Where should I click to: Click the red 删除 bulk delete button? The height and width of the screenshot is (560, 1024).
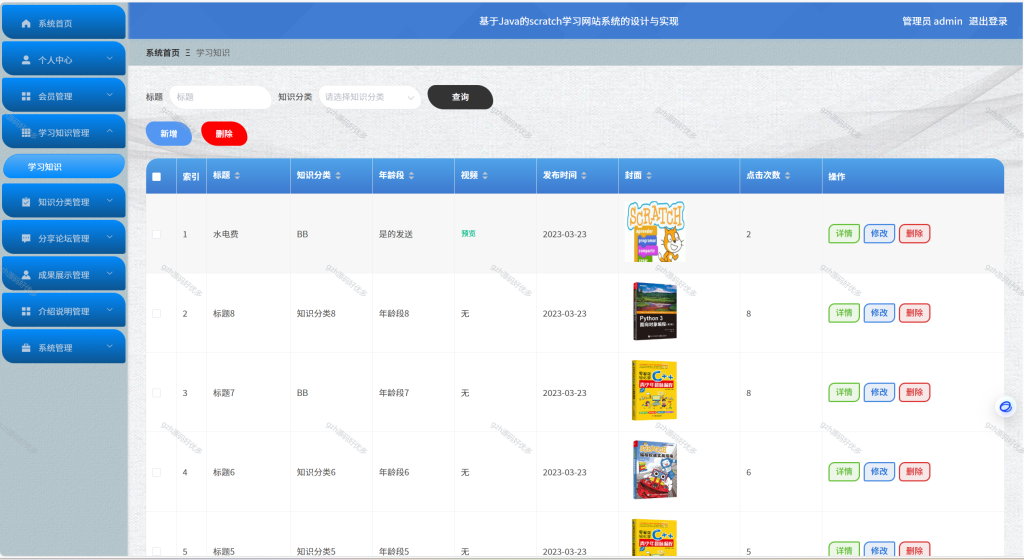pos(224,134)
